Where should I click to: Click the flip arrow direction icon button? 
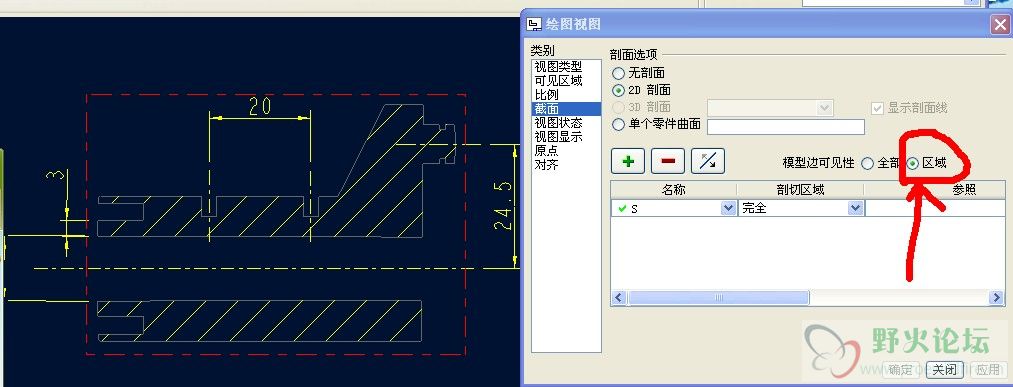(x=708, y=162)
